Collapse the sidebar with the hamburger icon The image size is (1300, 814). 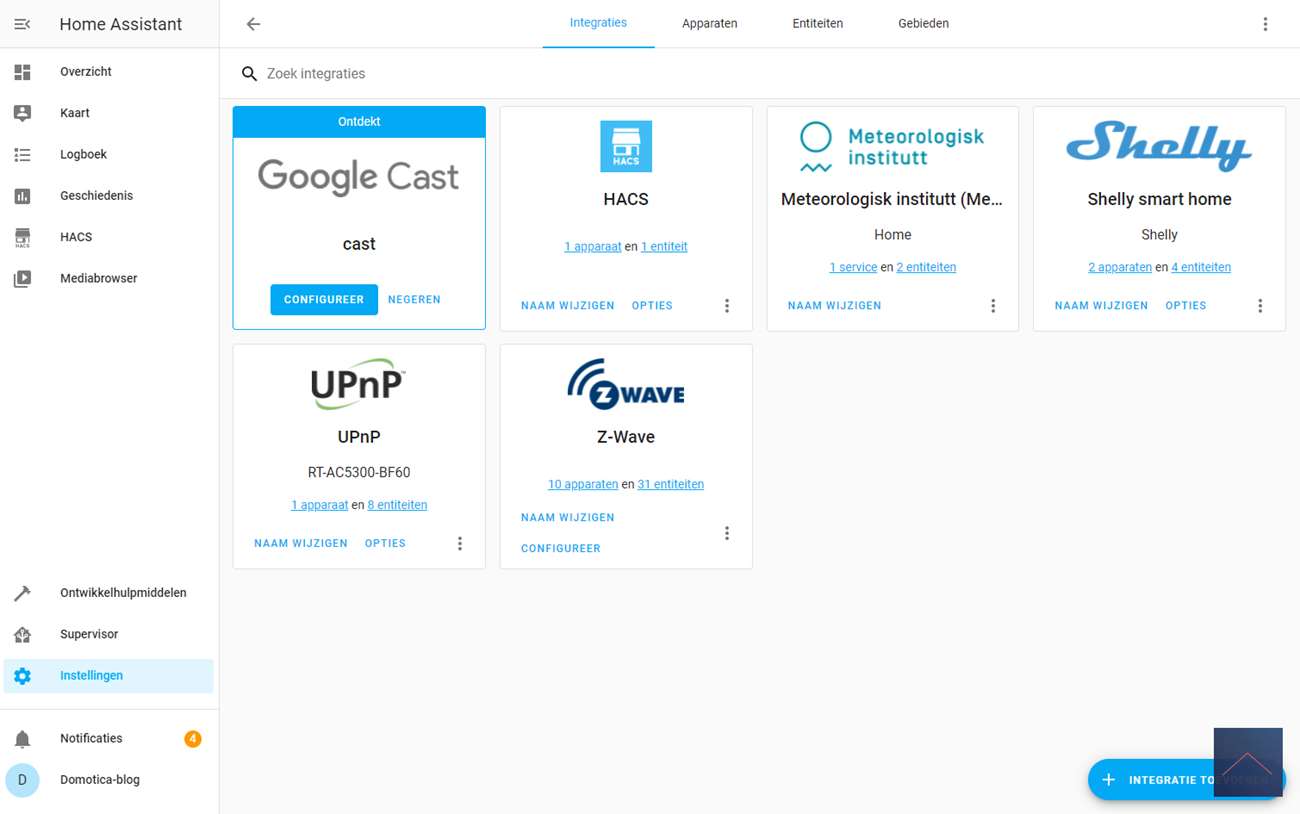(22, 24)
